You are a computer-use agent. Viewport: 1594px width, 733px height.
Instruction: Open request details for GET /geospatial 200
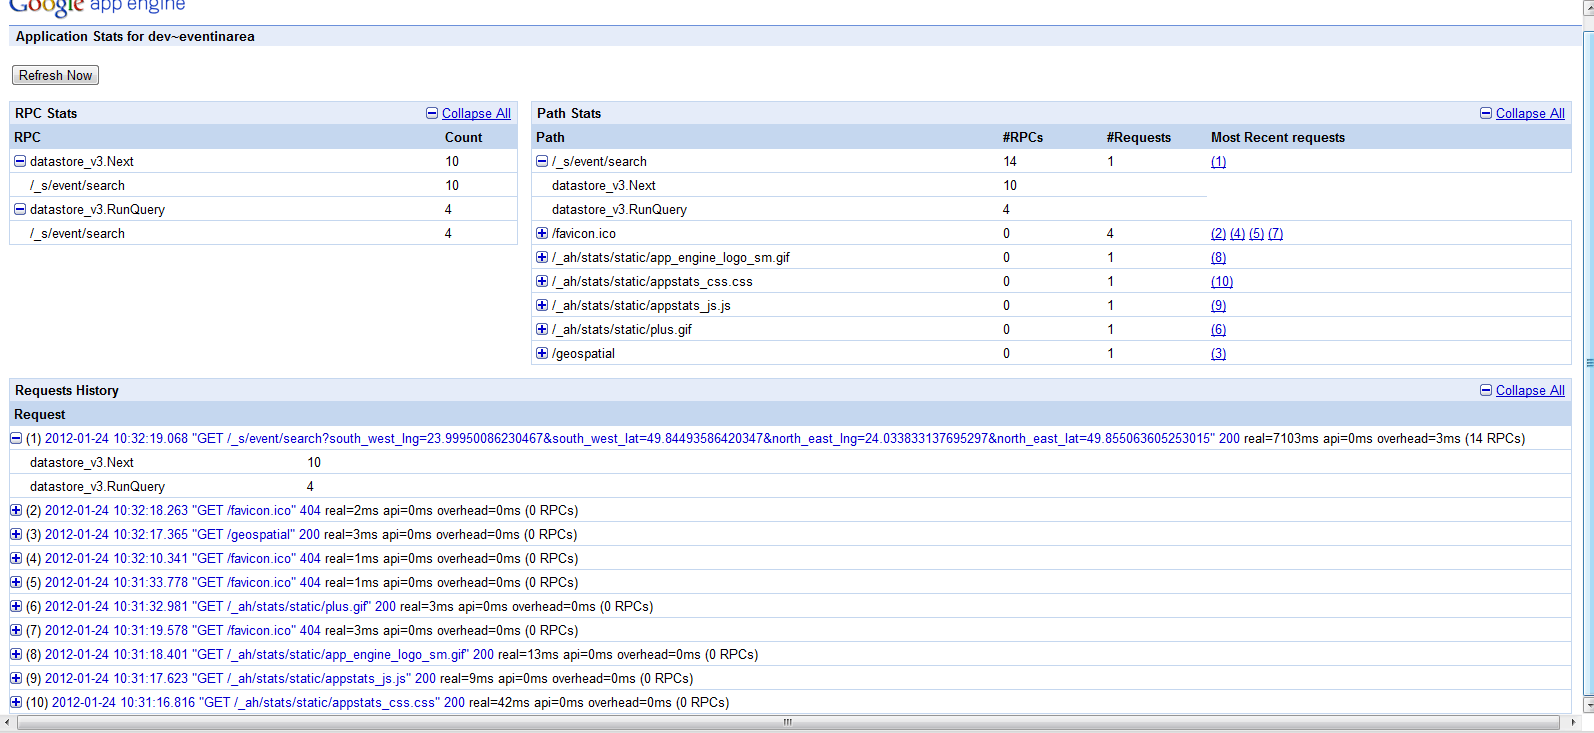[182, 534]
